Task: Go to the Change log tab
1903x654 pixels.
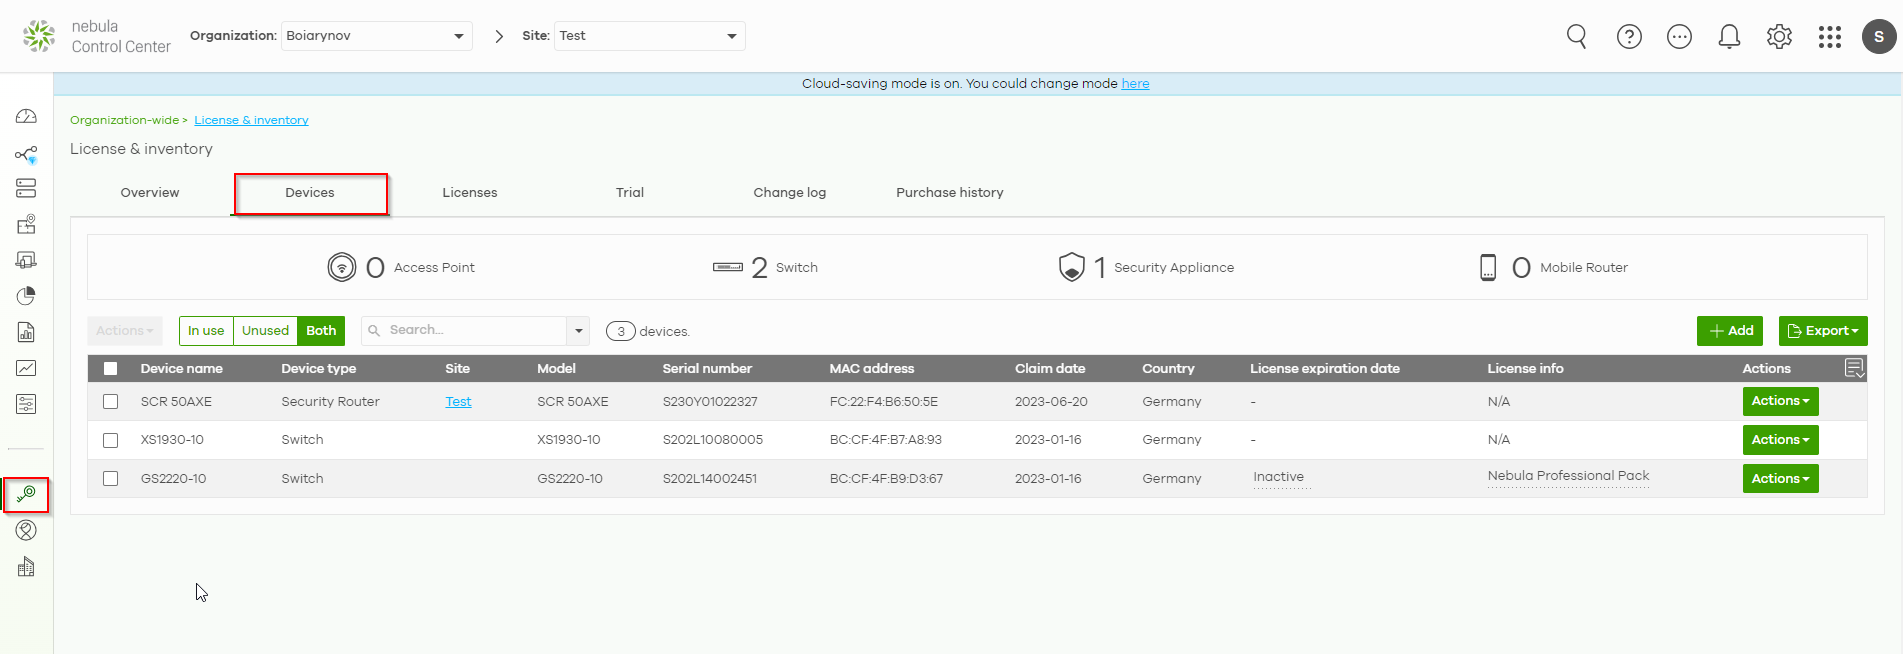Action: point(789,193)
